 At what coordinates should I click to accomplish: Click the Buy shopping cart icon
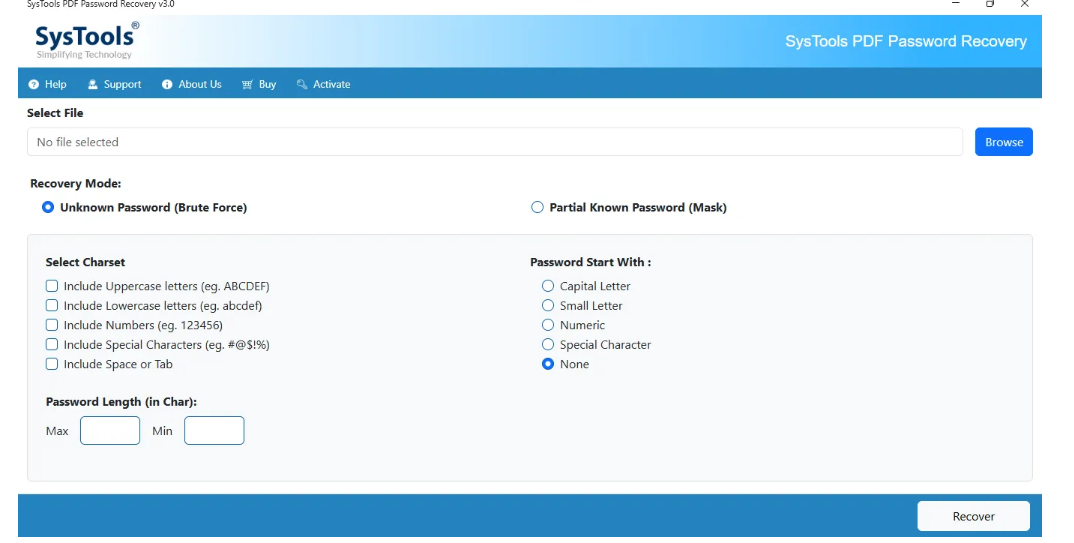(247, 85)
